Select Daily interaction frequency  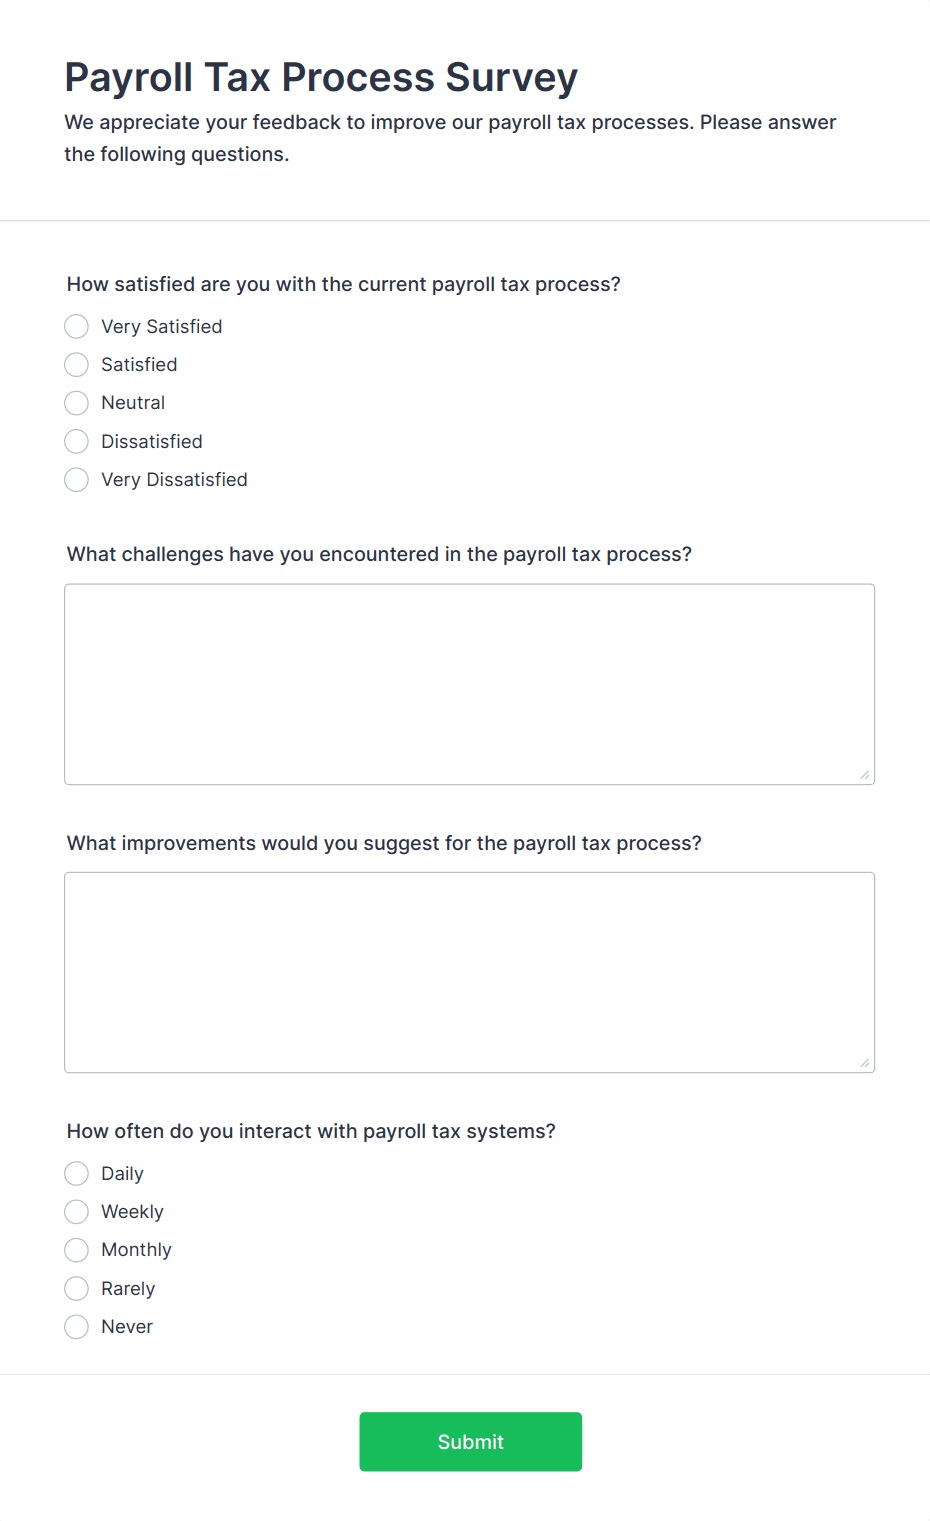[76, 1173]
